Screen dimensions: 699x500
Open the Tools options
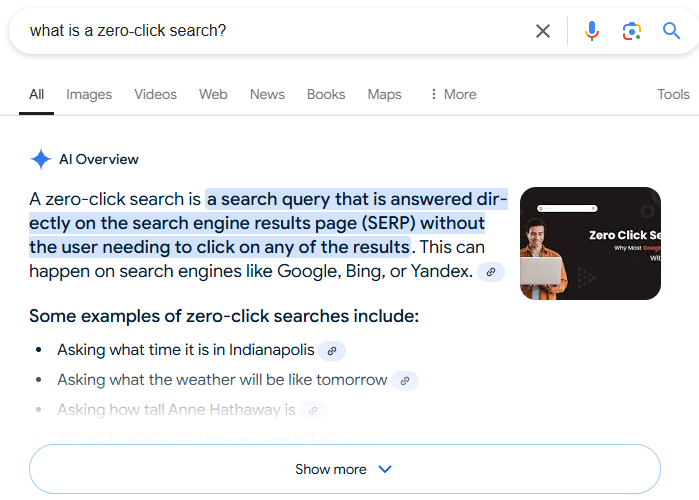[x=673, y=94]
